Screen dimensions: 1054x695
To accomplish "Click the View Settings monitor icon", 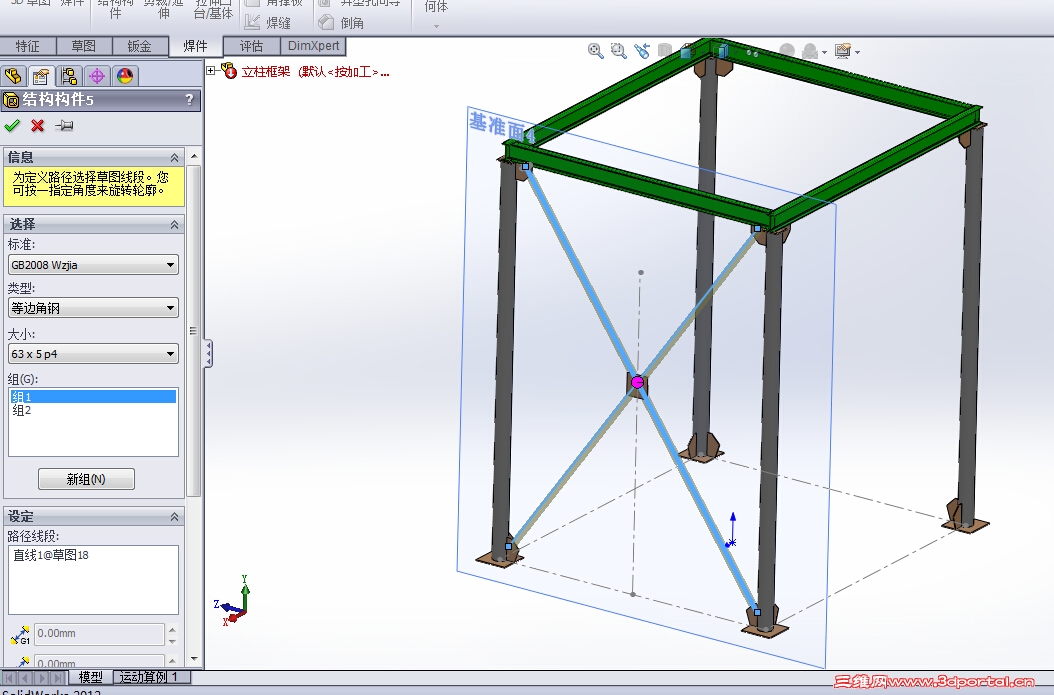I will click(843, 51).
